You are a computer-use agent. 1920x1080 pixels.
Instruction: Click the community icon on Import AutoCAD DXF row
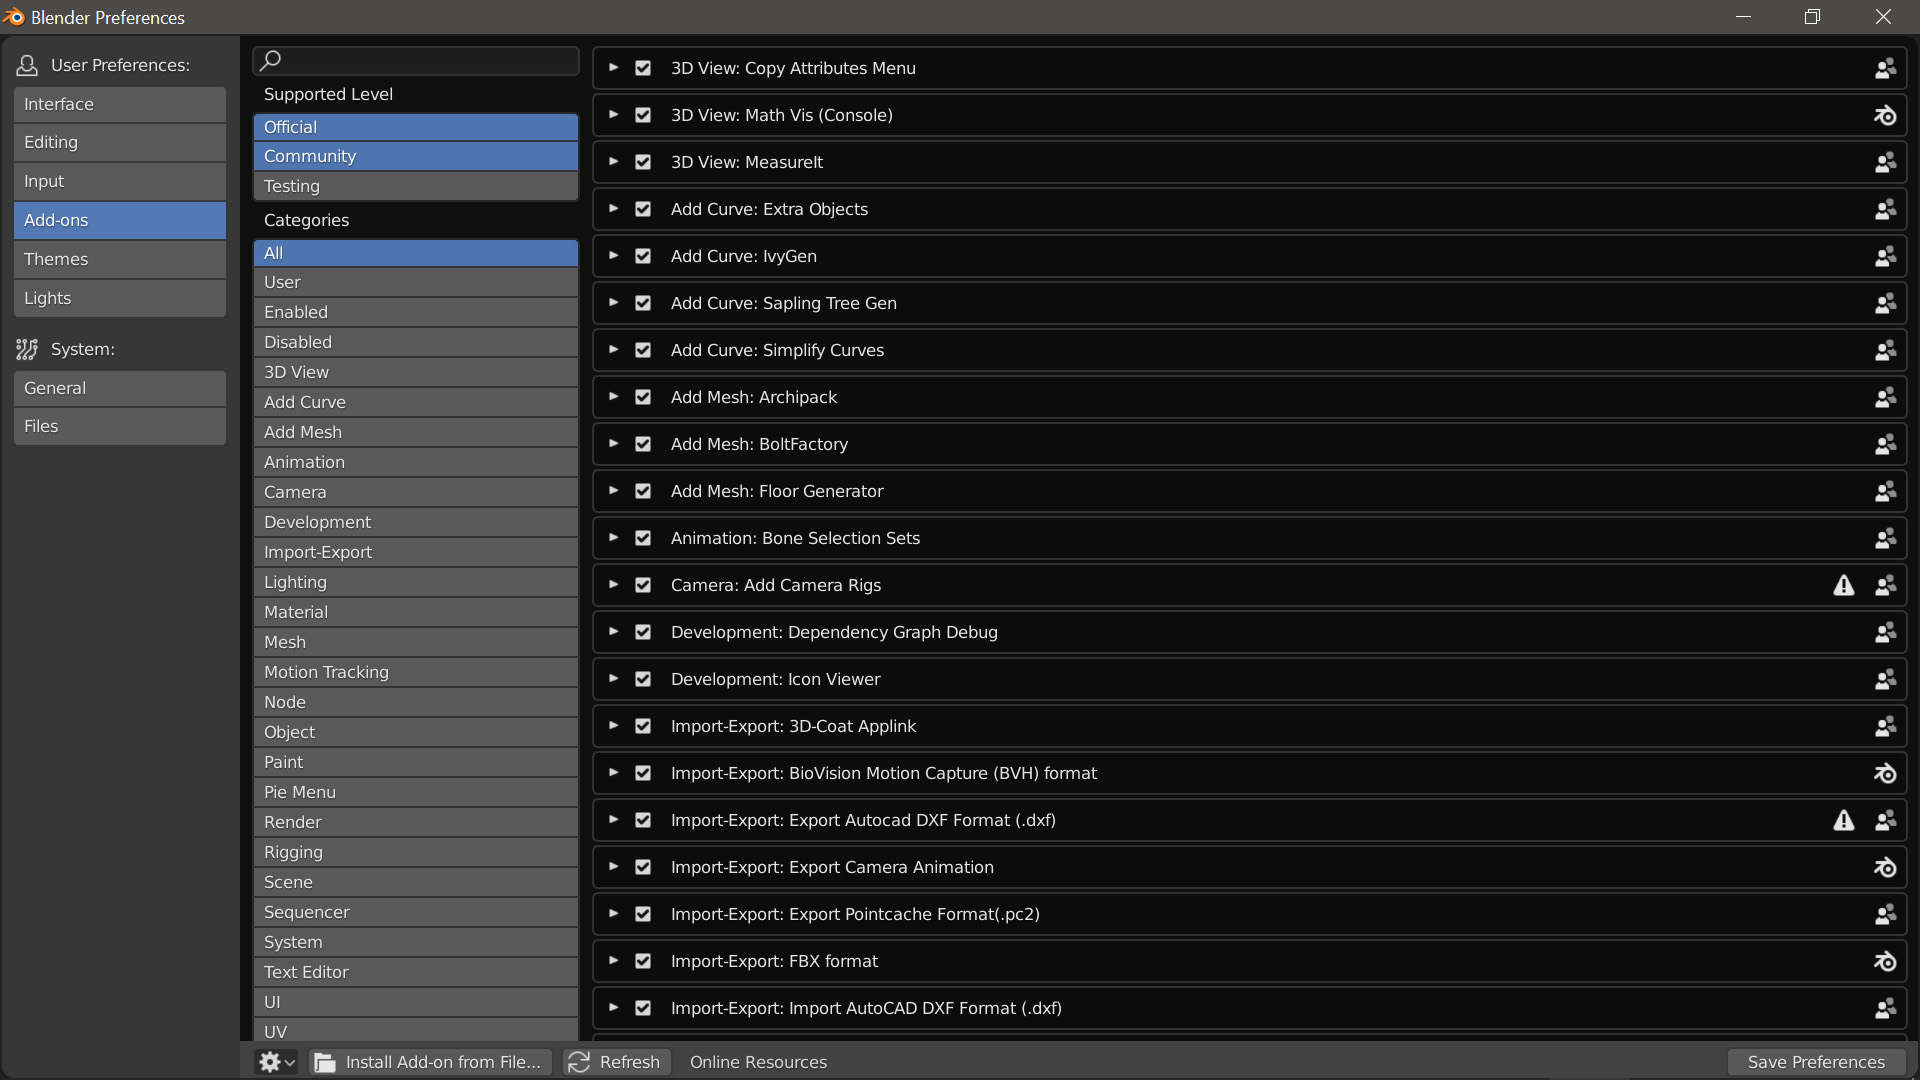[1885, 1008]
